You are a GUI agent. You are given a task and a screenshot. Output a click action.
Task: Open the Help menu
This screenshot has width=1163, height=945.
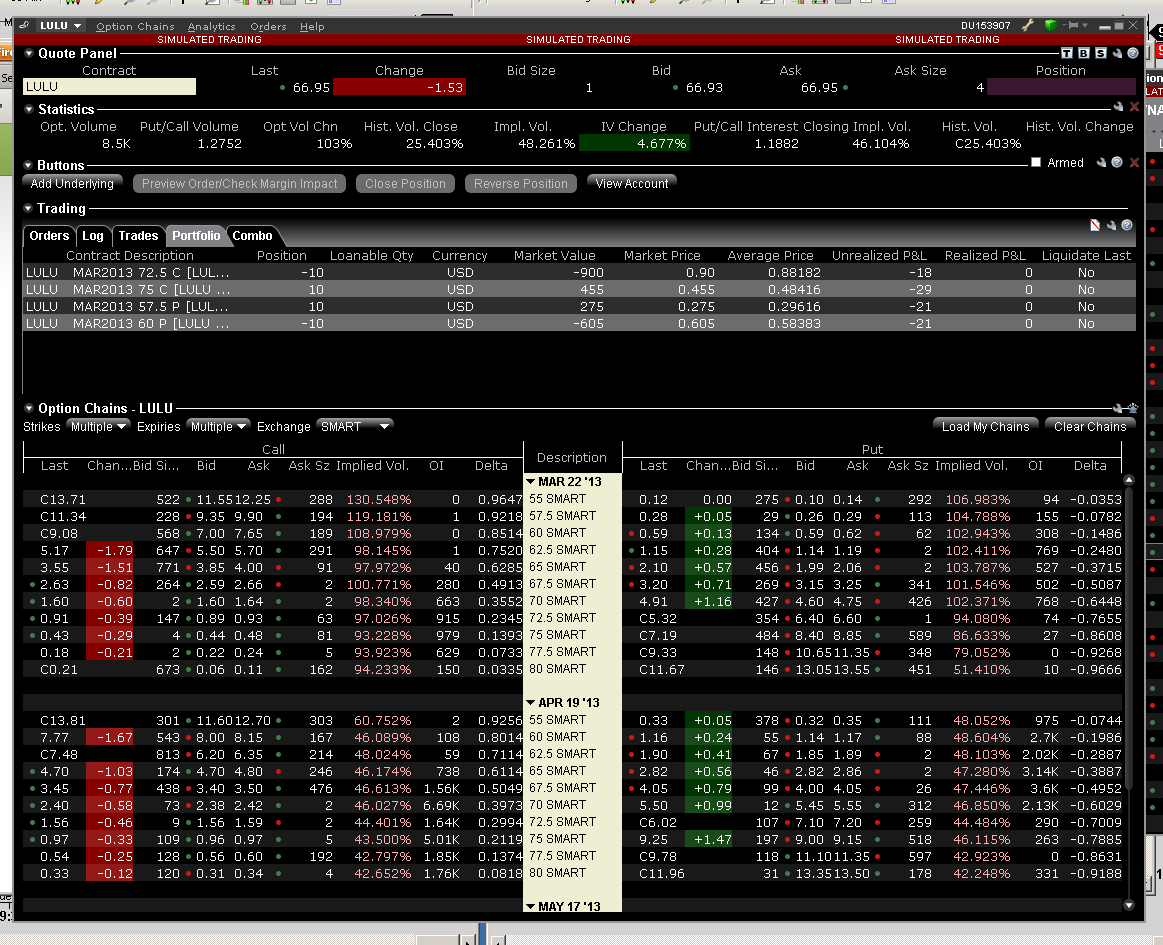point(312,26)
